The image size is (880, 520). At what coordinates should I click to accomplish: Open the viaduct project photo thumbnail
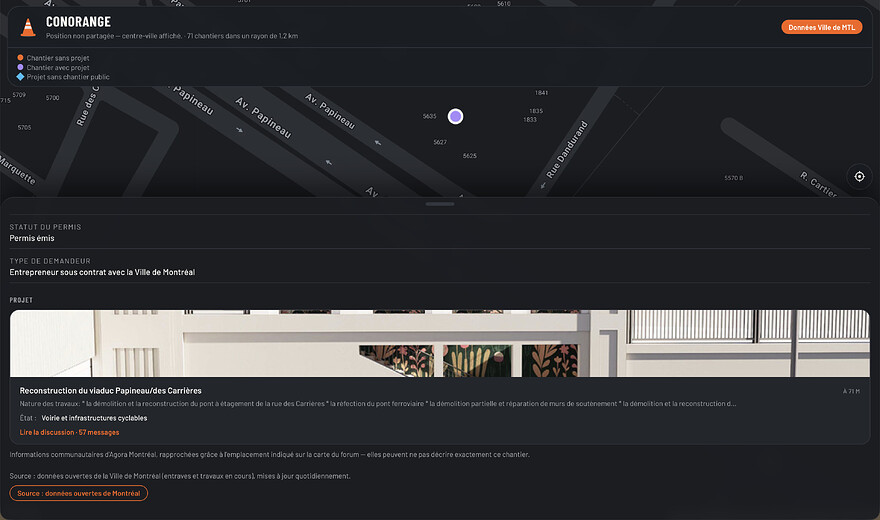pyautogui.click(x=440, y=343)
